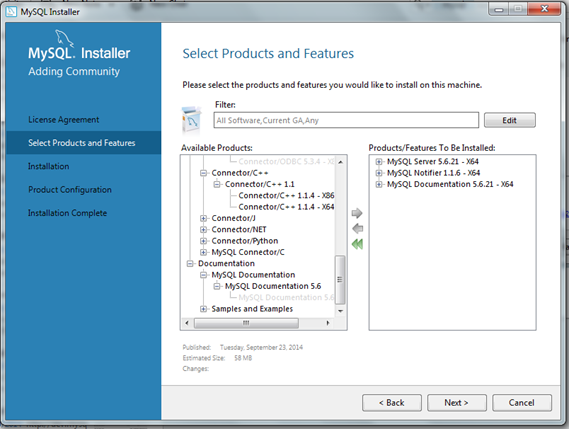
Task: Click the Edit filter button
Action: pyautogui.click(x=509, y=120)
